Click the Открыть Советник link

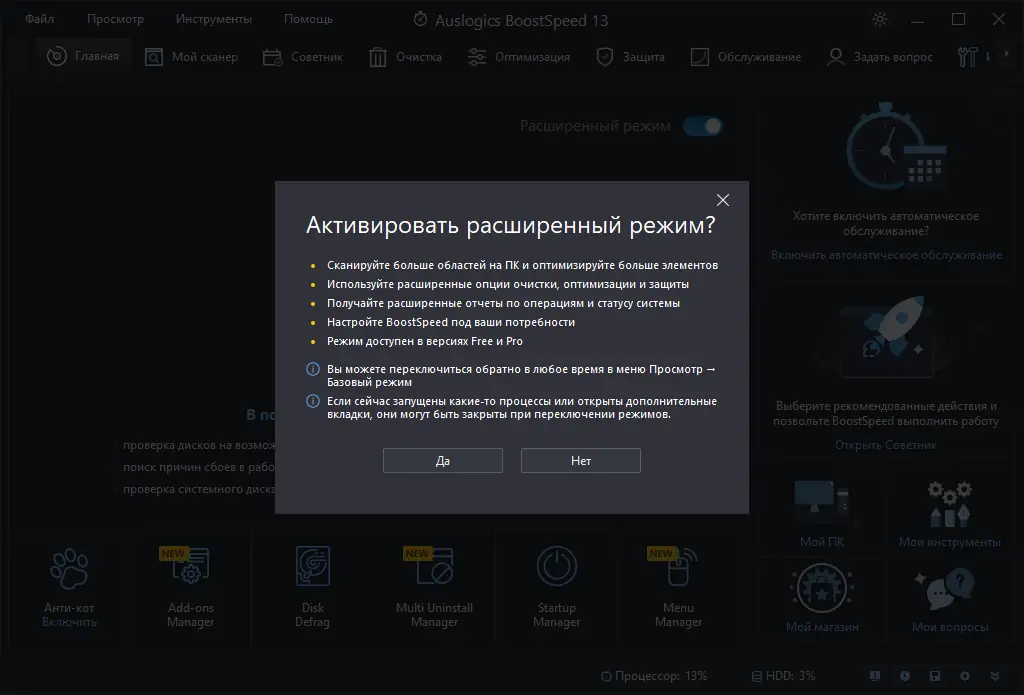pyautogui.click(x=886, y=445)
